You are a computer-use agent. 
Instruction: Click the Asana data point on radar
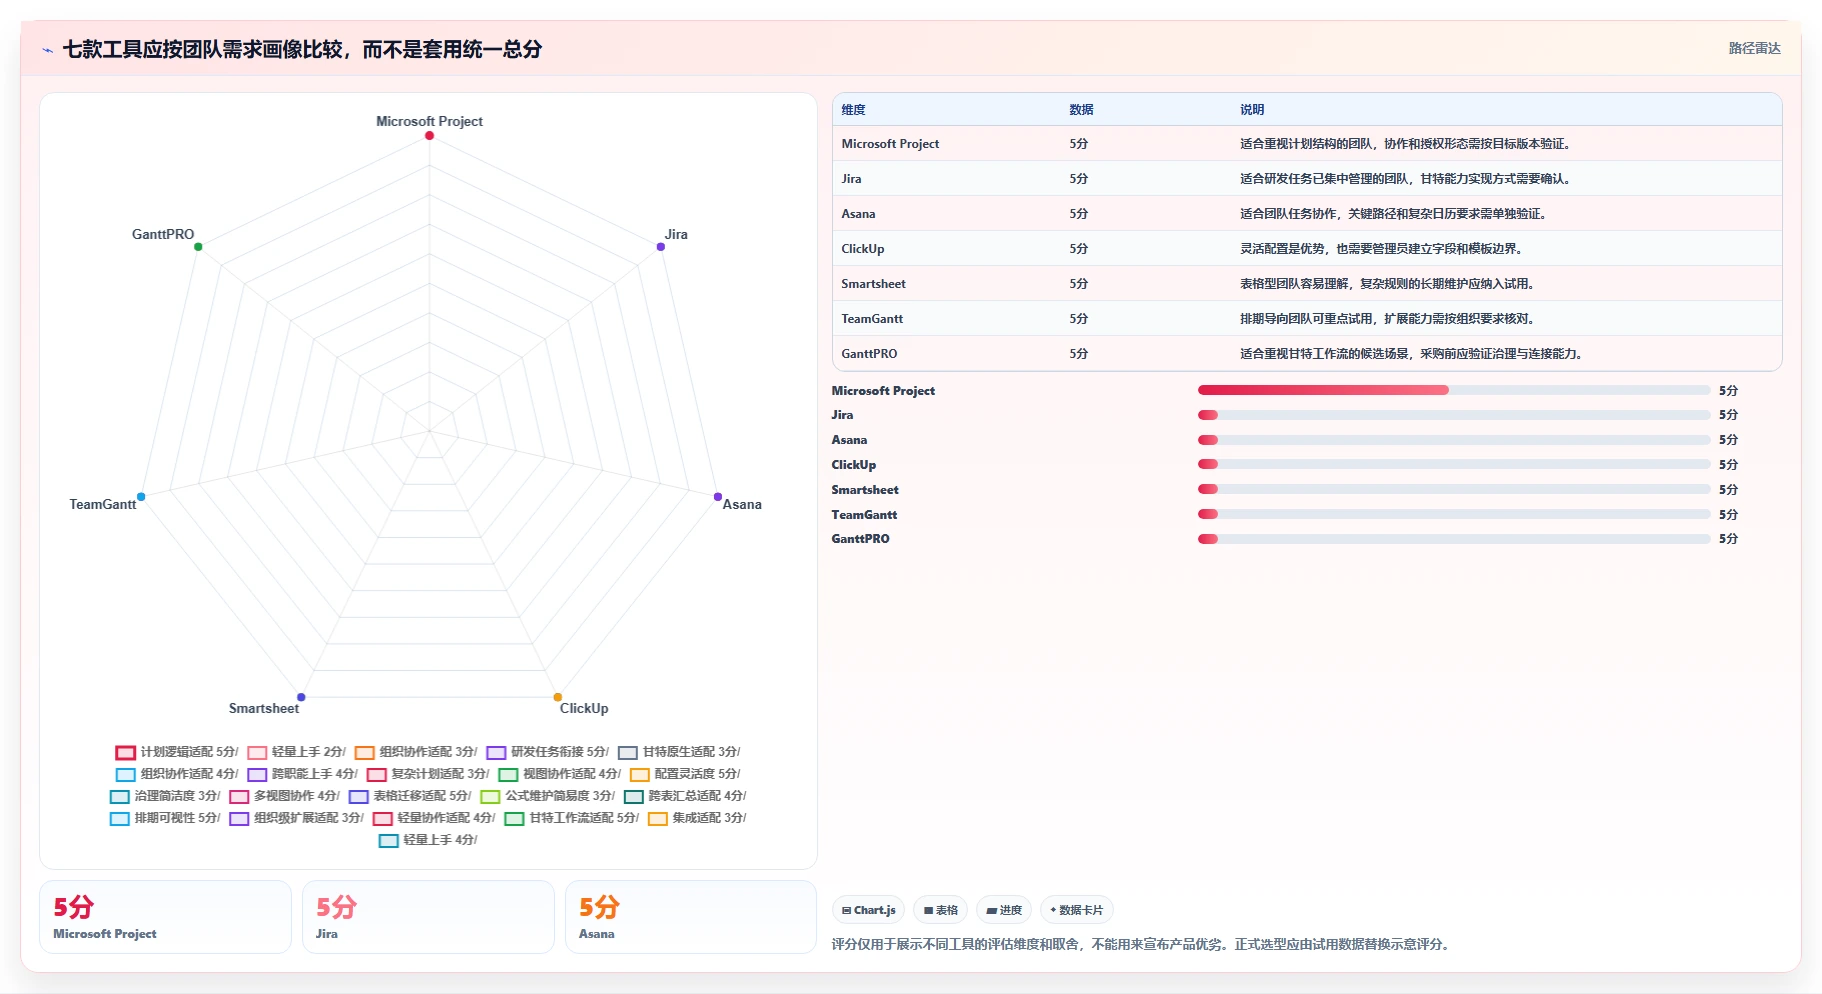point(718,497)
